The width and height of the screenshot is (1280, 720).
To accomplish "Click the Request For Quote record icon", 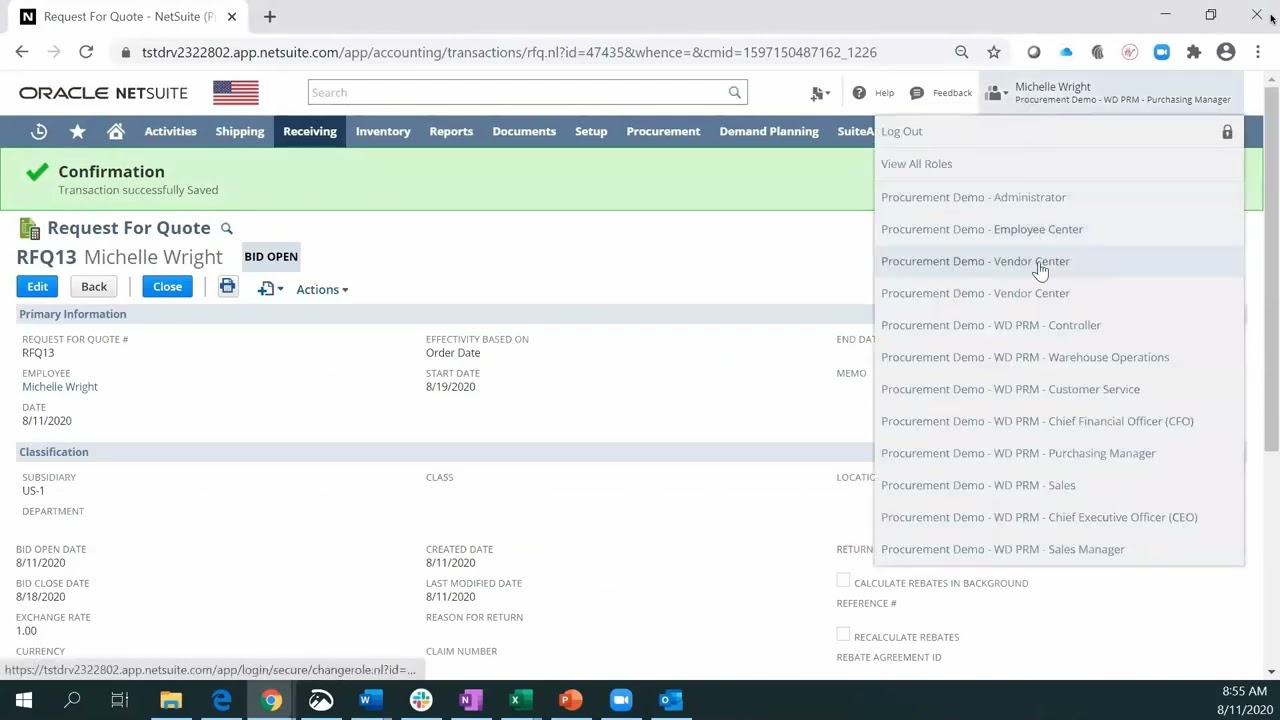I will pos(29,229).
